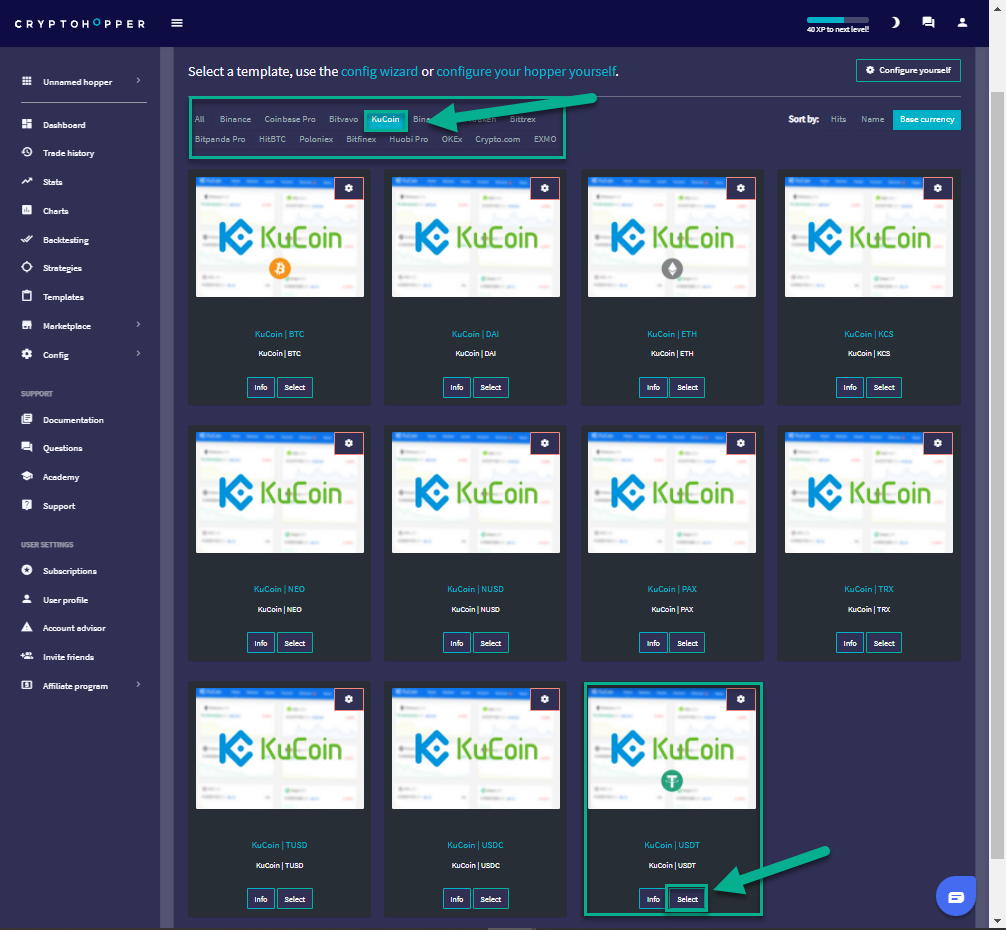Open Backtesting from the sidebar
The width and height of the screenshot is (1006, 930).
[64, 240]
